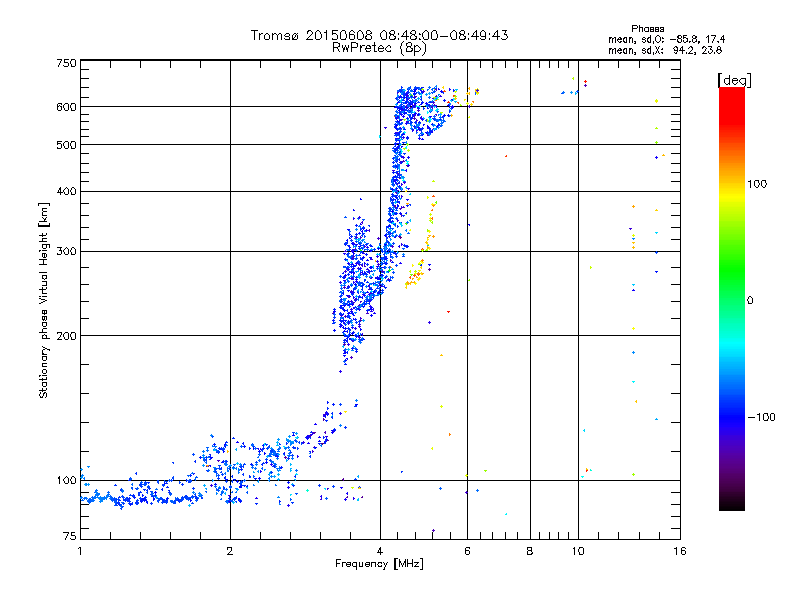800x600 pixels.
Task: Click the y-axis tick label "200"
Action: click(66, 336)
